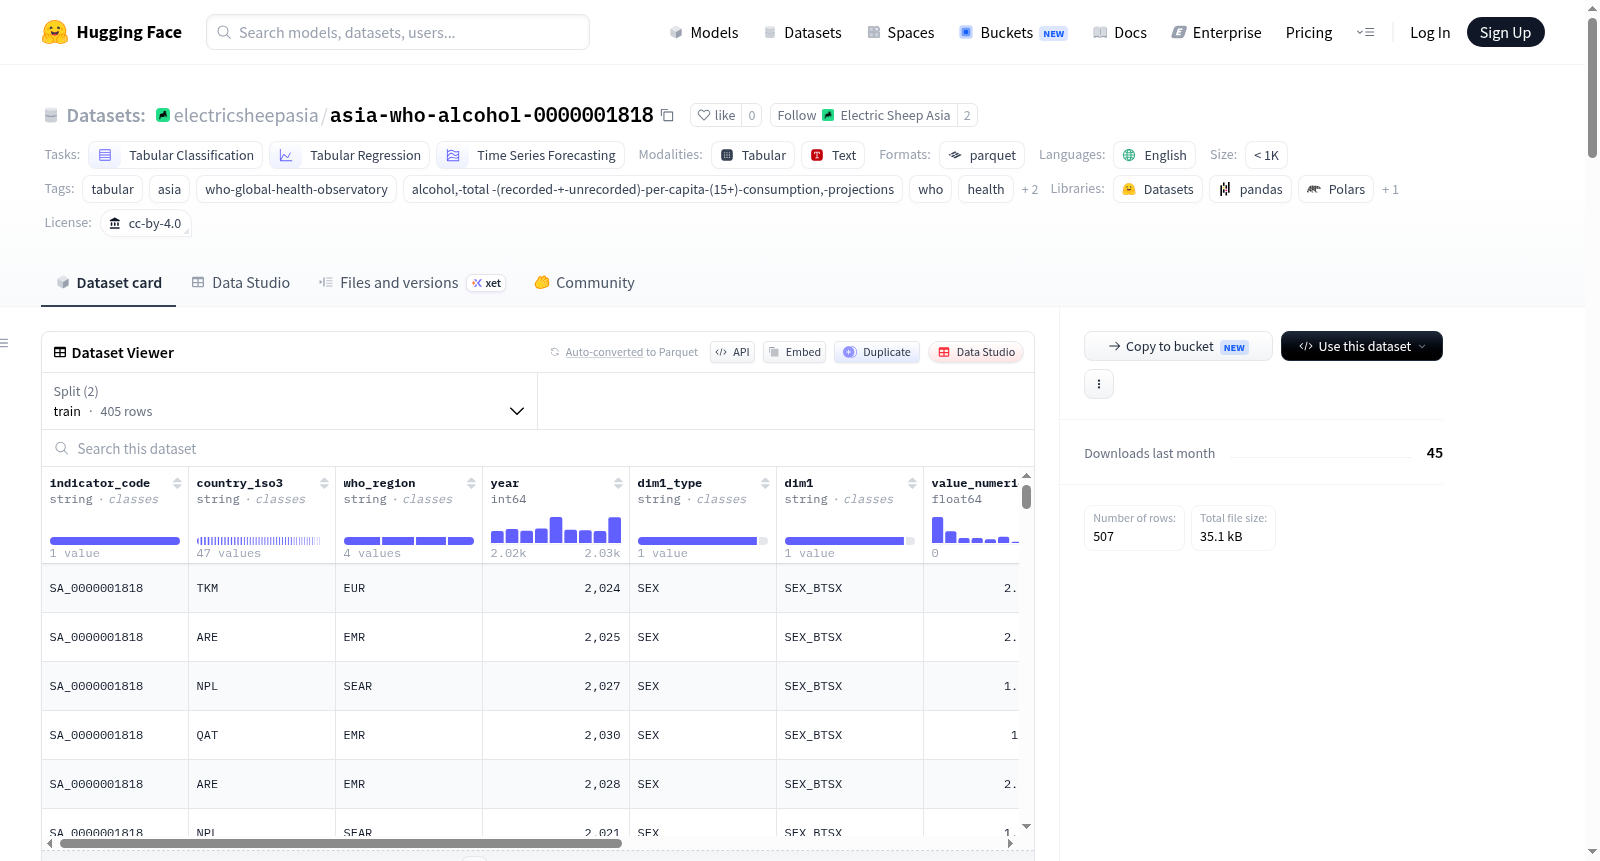Sort by the dim1 column arrows
Screen dimensions: 1600x861
912,483
